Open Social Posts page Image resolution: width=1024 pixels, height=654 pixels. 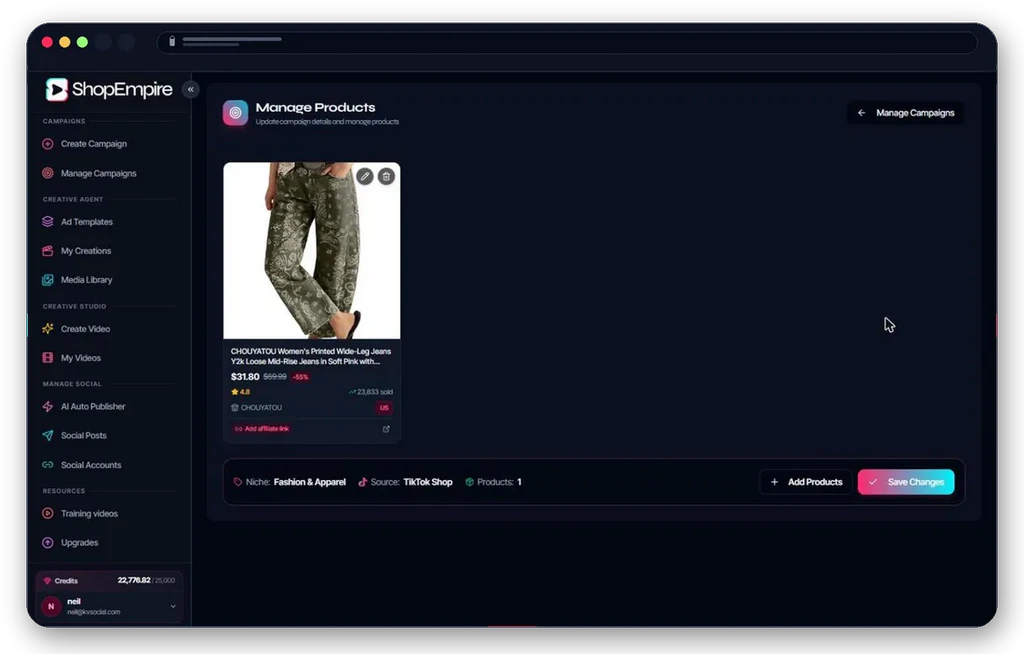coord(83,435)
